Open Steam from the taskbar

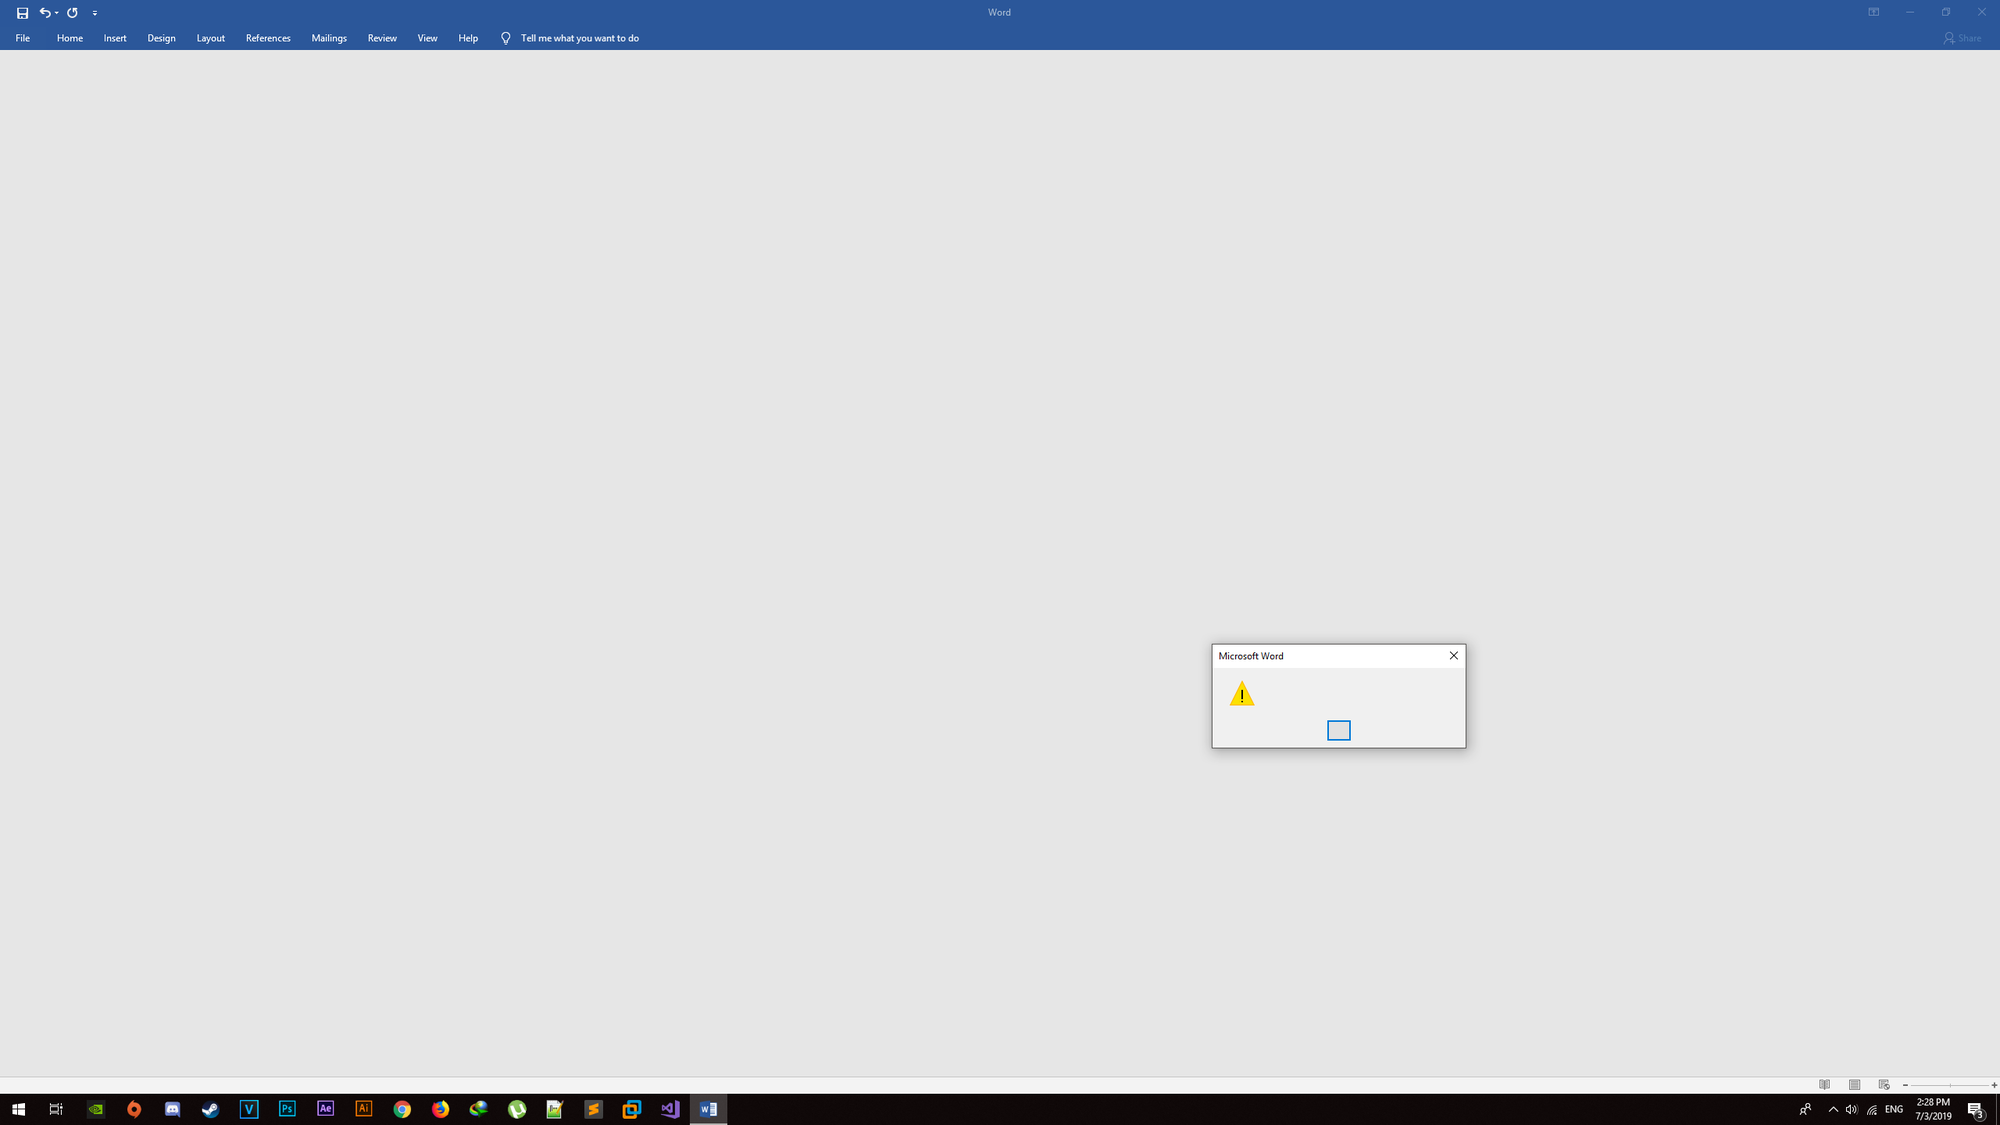click(210, 1109)
